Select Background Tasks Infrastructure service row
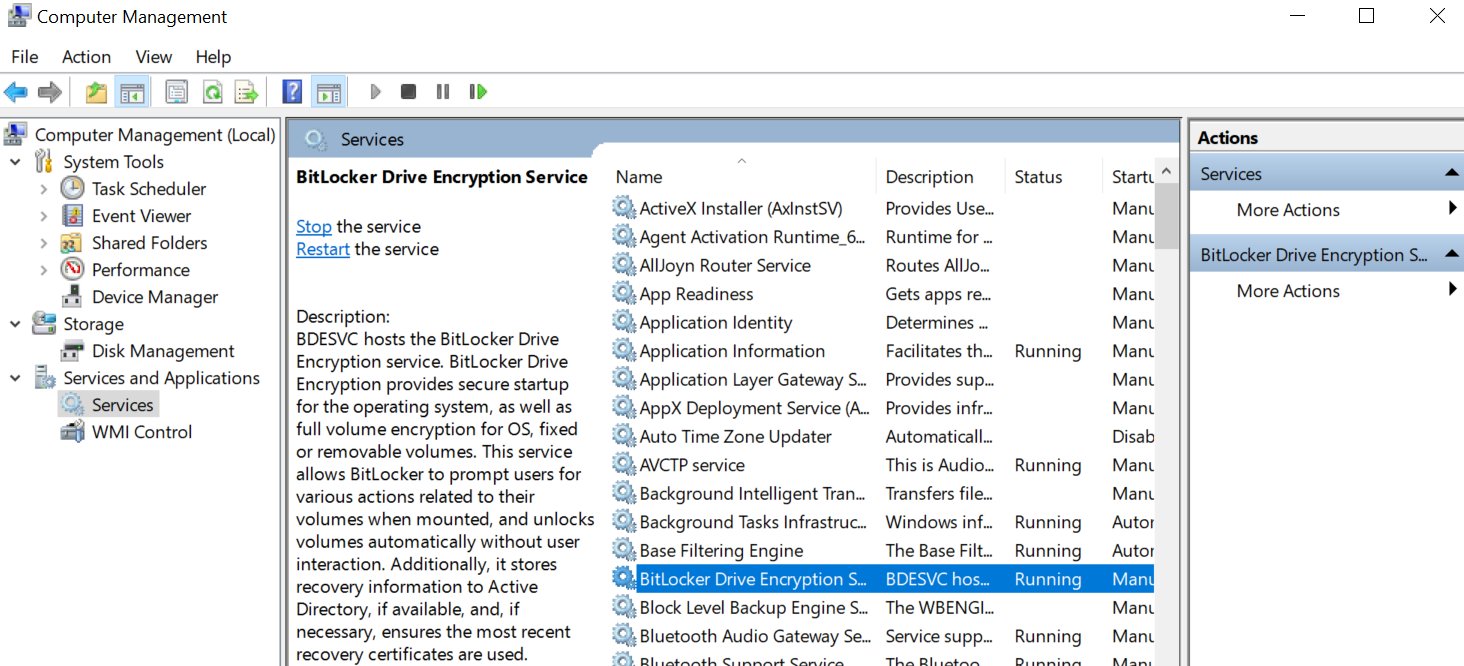 tap(881, 522)
